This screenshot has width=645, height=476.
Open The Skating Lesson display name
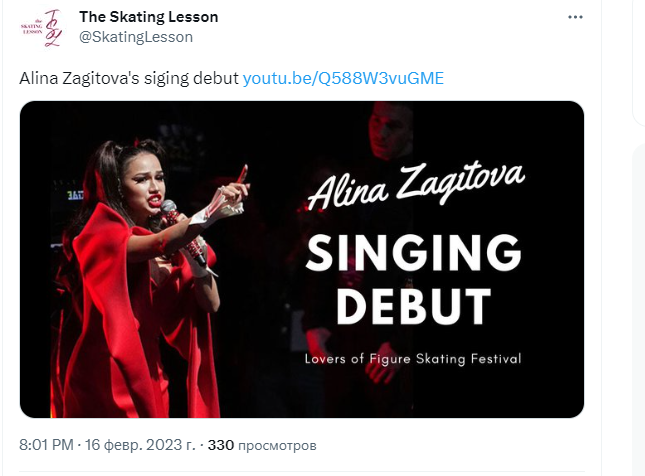click(x=148, y=17)
